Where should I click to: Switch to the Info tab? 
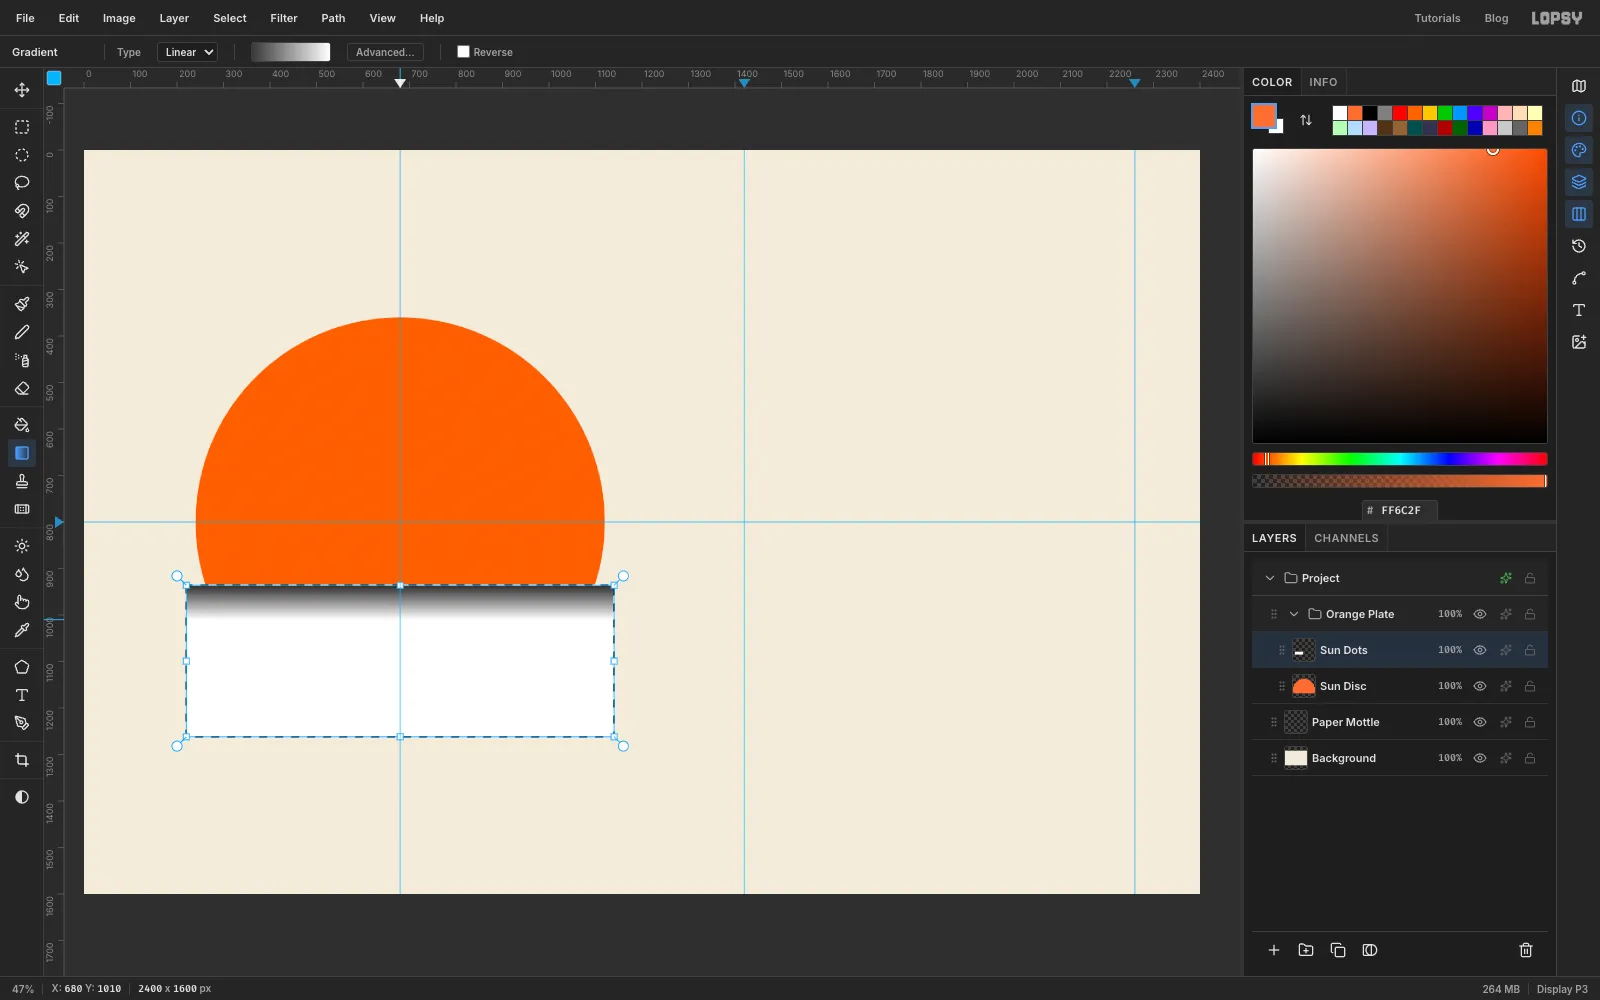point(1323,82)
